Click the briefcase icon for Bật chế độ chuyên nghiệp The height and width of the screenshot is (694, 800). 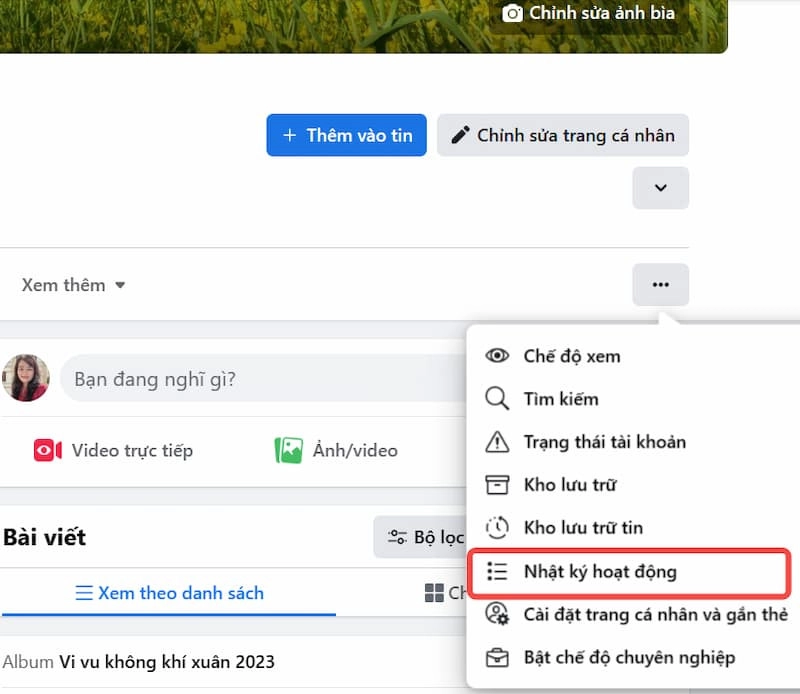(x=497, y=657)
